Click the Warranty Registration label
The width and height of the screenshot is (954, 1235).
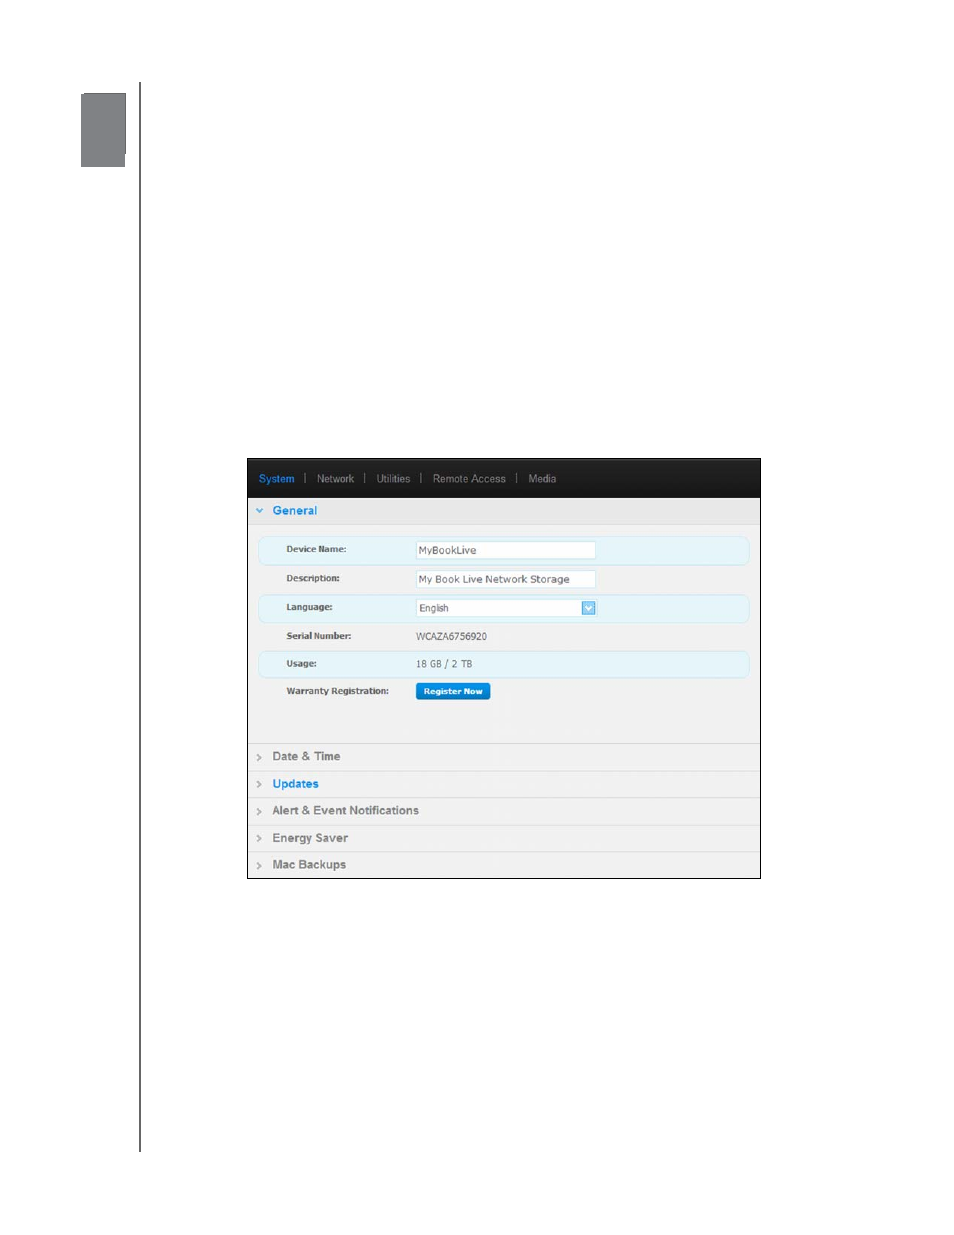click(x=337, y=691)
